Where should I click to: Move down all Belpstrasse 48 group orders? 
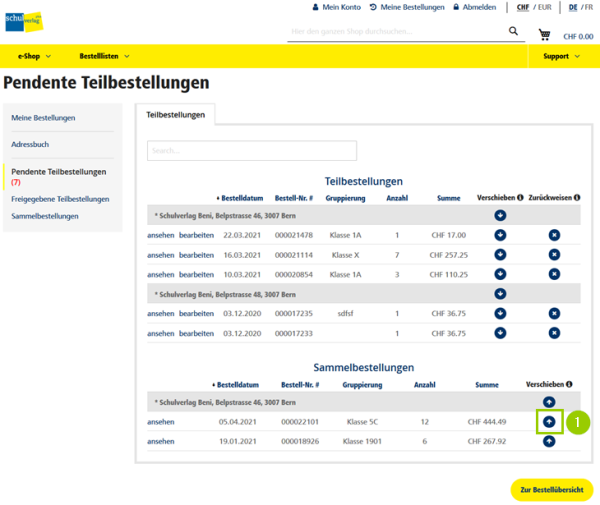pyautogui.click(x=500, y=294)
